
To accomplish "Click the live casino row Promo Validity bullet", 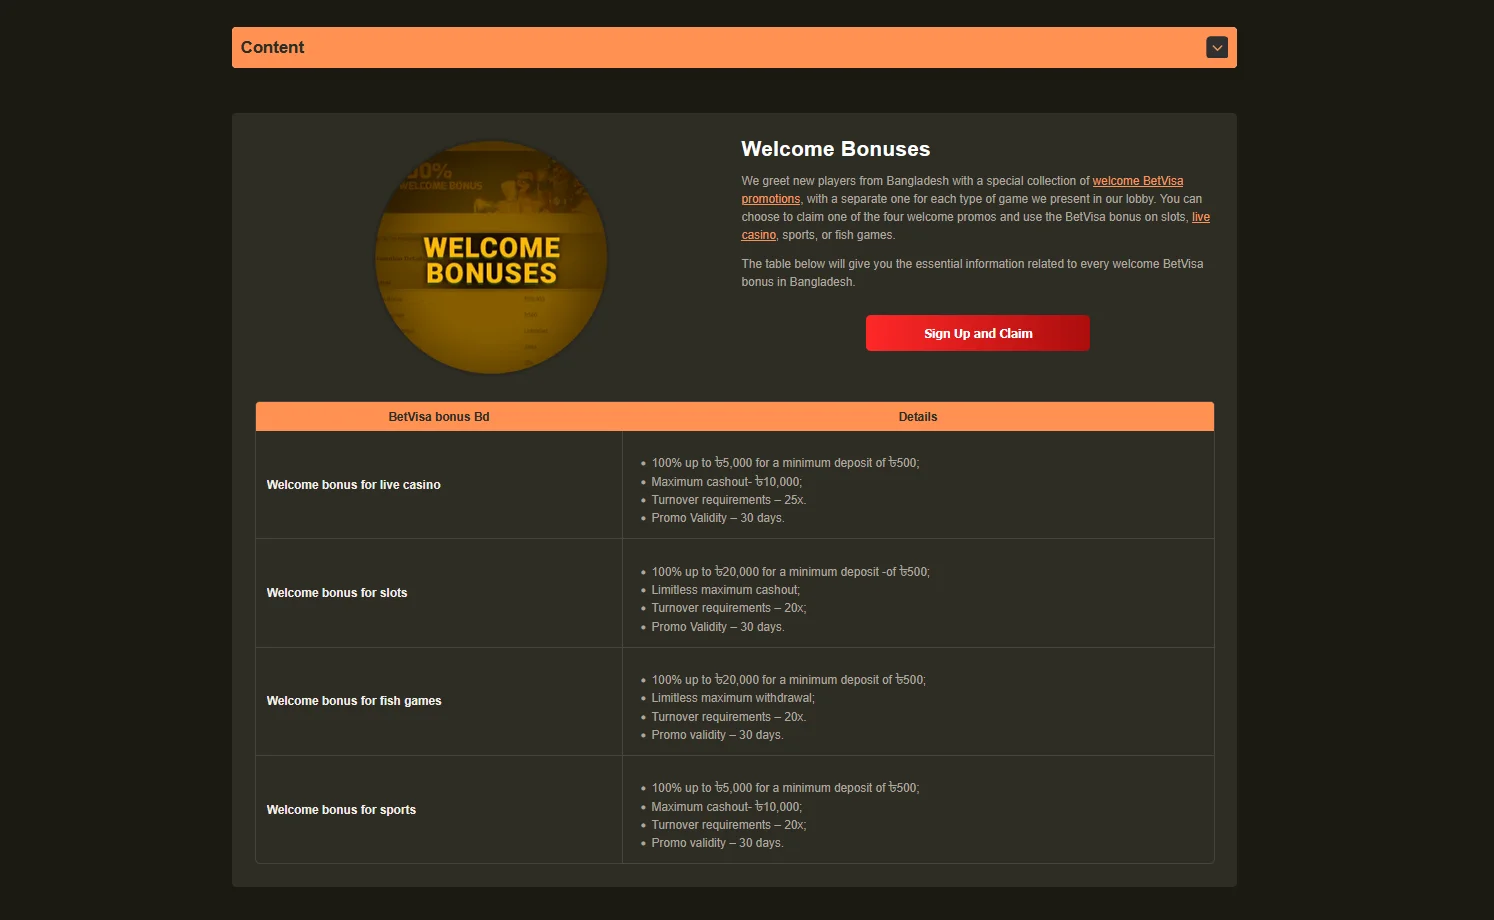I will point(717,518).
